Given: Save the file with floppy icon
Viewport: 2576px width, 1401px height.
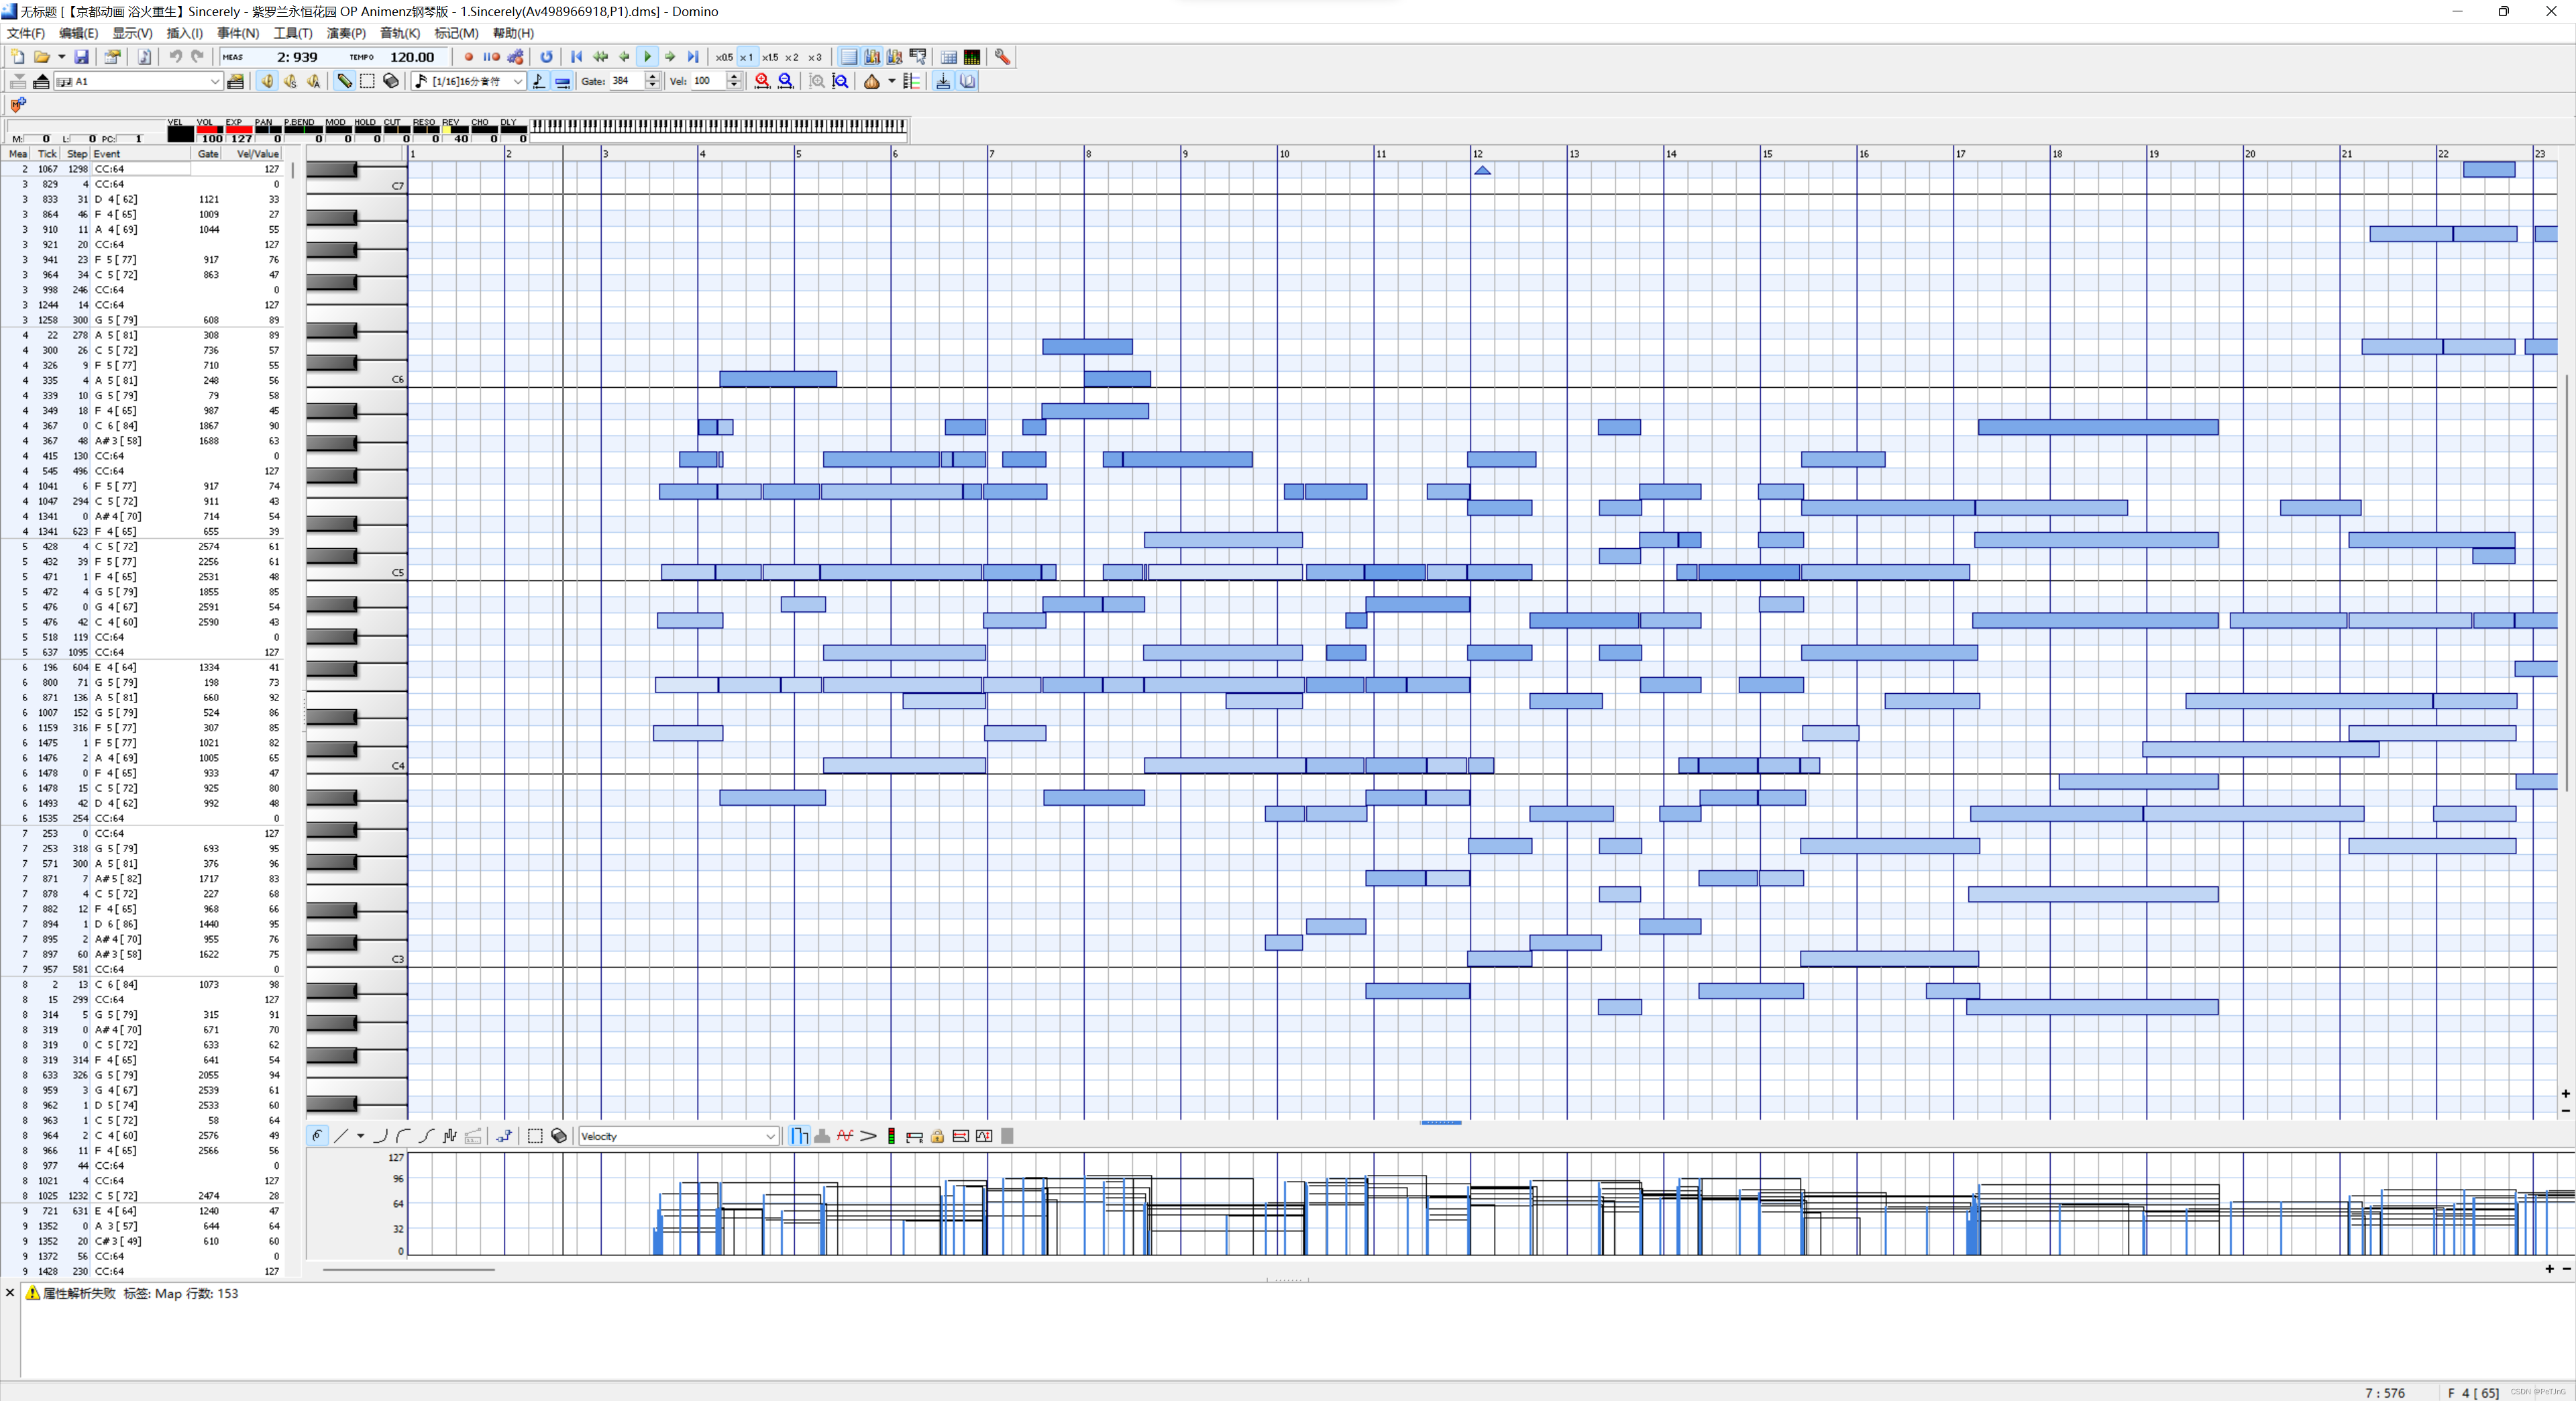Looking at the screenshot, I should point(82,57).
